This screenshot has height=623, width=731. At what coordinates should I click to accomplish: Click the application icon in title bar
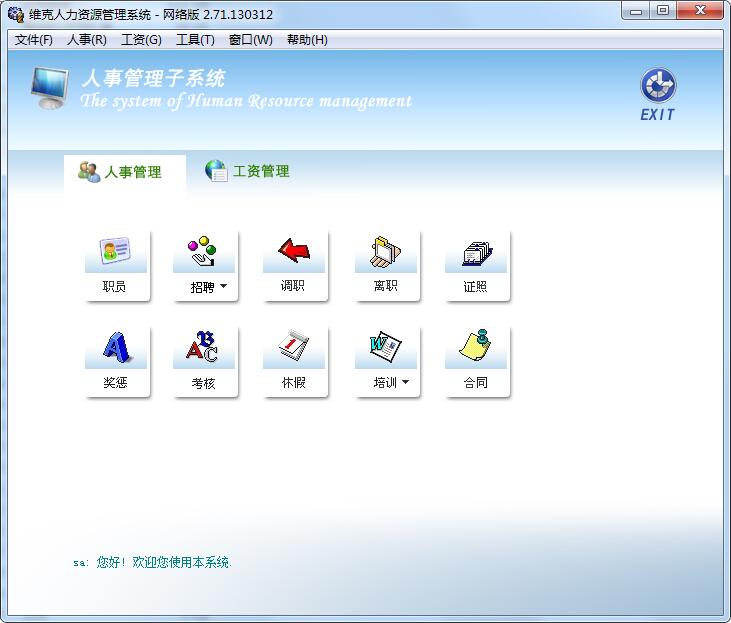coord(15,14)
